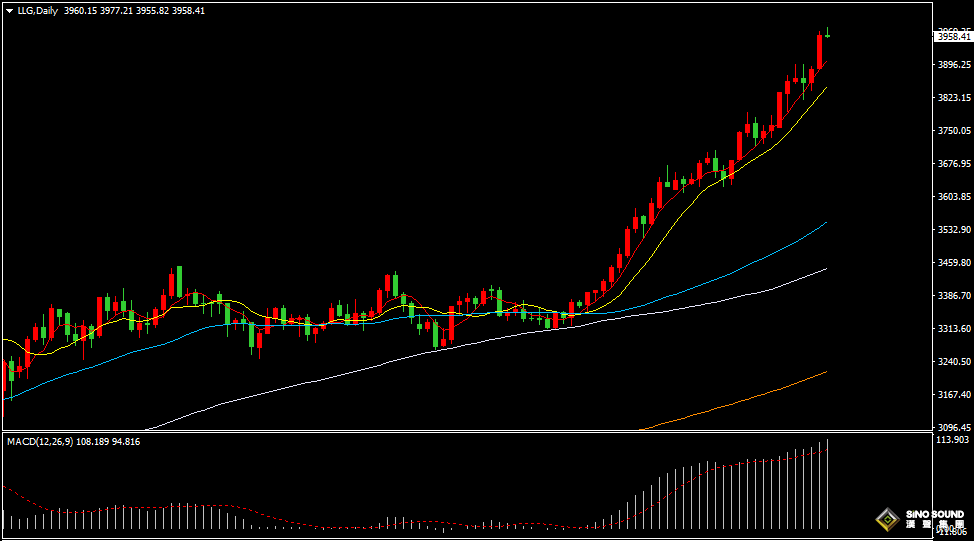This screenshot has width=974, height=541.
Task: Click the blue moving average line's right end
Action: tap(824, 224)
